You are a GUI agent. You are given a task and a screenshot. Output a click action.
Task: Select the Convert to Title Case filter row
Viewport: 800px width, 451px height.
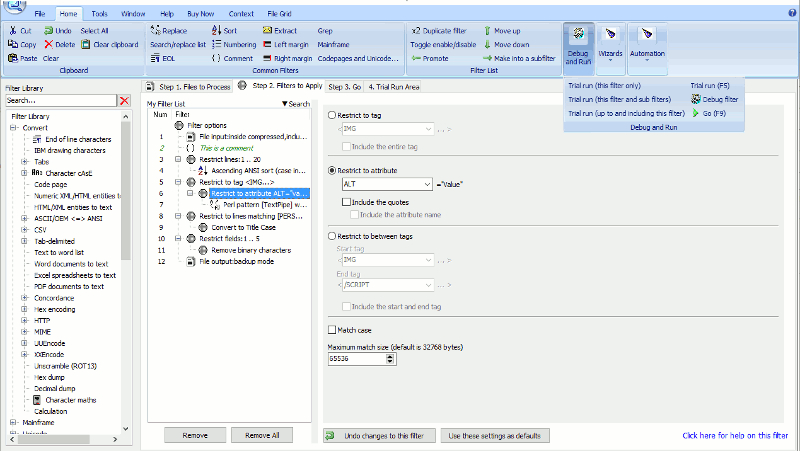[243, 228]
